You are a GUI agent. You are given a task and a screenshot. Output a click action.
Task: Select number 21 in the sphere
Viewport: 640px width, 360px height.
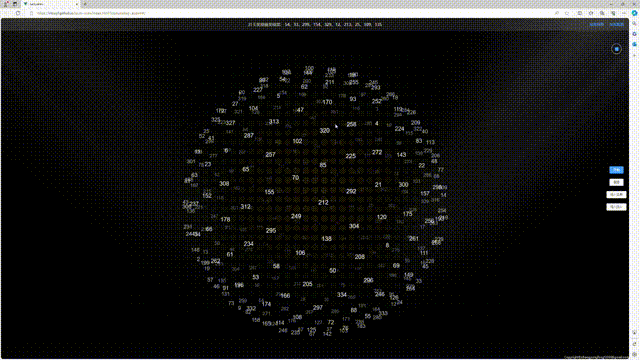pos(378,185)
